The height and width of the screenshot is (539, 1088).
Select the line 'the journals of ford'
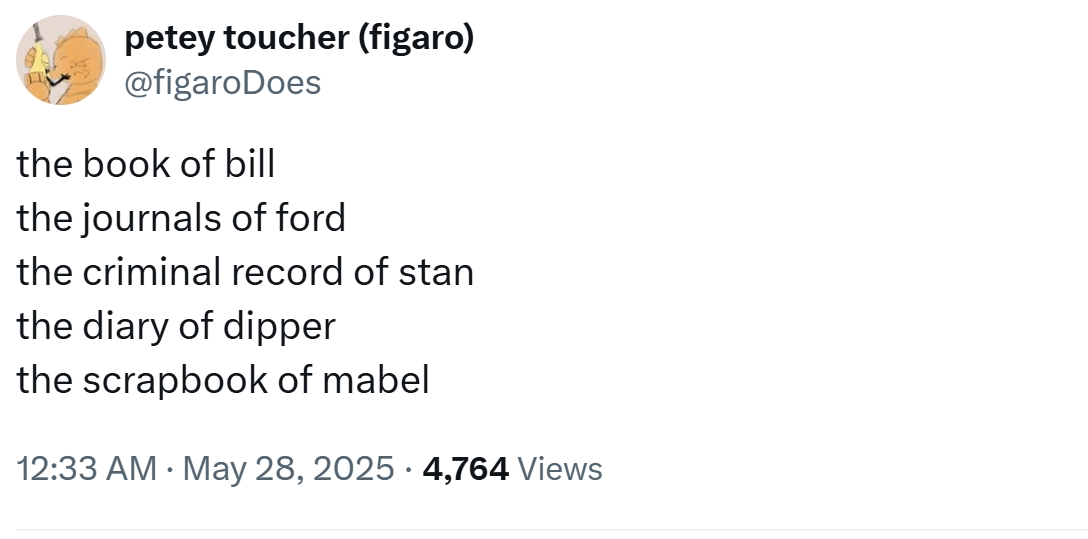click(181, 218)
